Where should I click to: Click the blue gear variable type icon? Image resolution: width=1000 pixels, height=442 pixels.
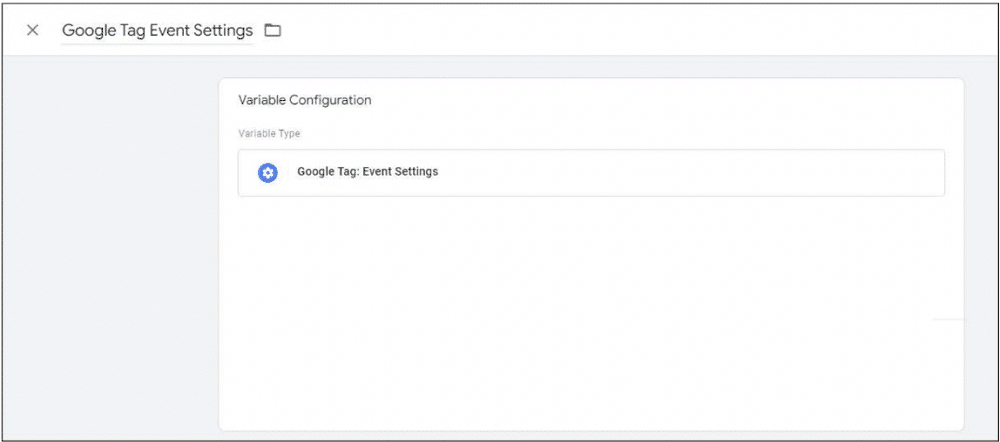268,172
